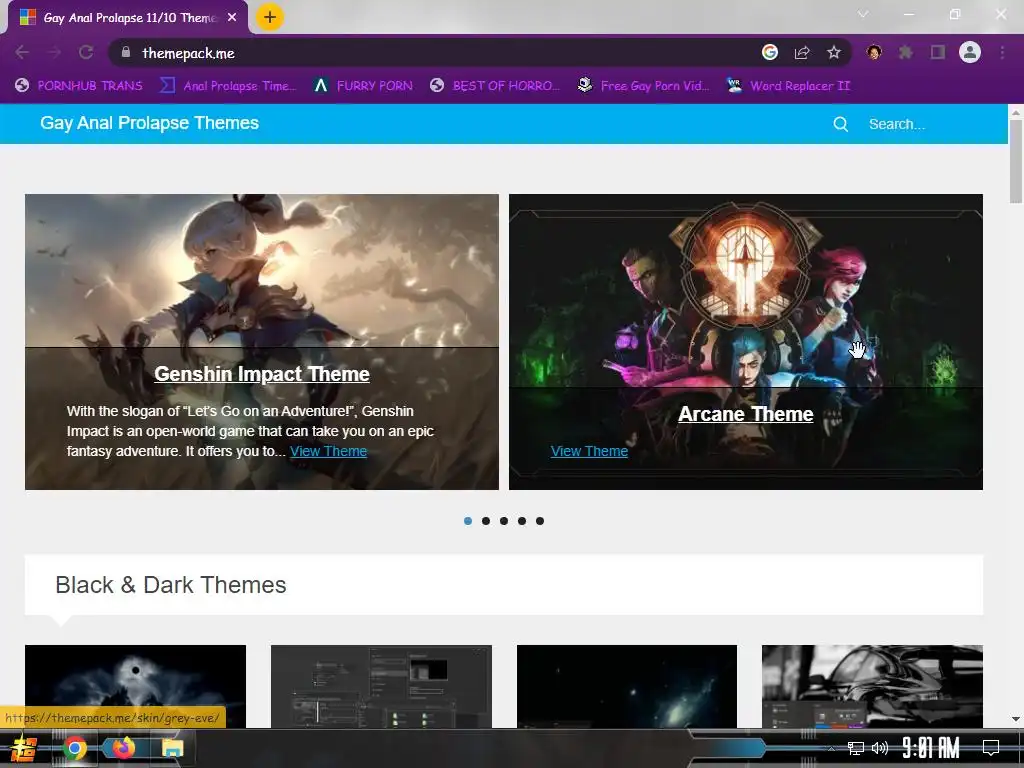Show hidden tray icons chevron
Image resolution: width=1024 pixels, height=768 pixels.
[831, 748]
